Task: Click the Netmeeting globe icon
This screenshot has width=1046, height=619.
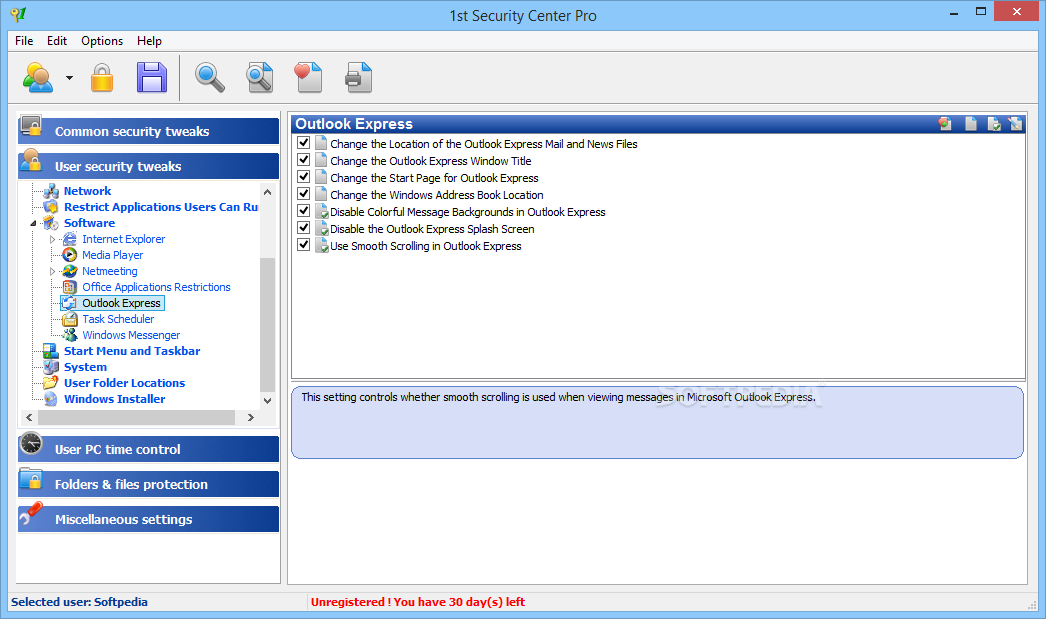Action: point(70,271)
